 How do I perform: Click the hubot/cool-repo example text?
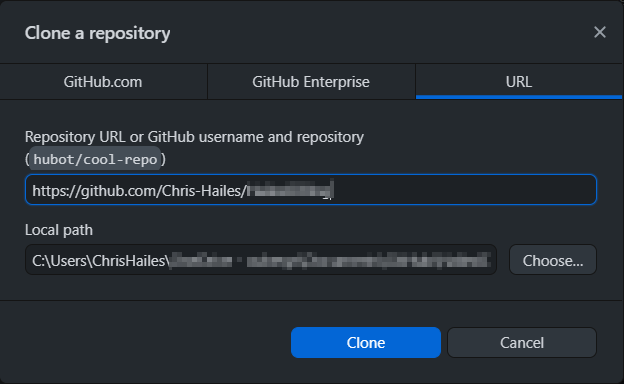coord(96,159)
